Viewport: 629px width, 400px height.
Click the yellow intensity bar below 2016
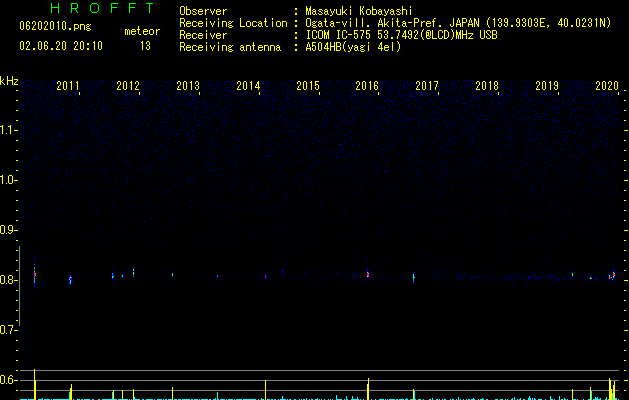(368, 389)
